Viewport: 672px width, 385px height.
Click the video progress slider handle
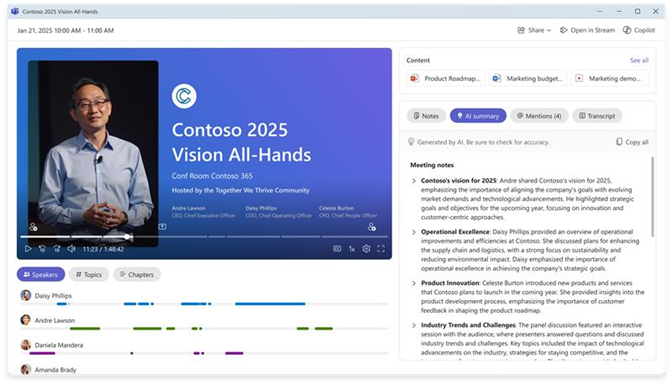click(x=127, y=237)
